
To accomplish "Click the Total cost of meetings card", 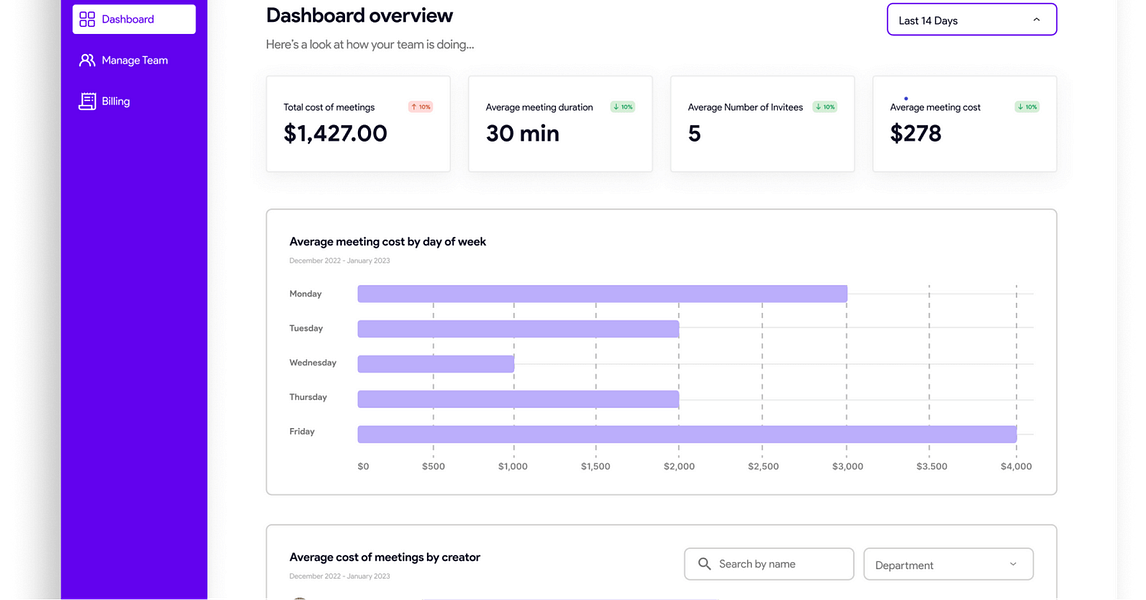I will click(358, 123).
